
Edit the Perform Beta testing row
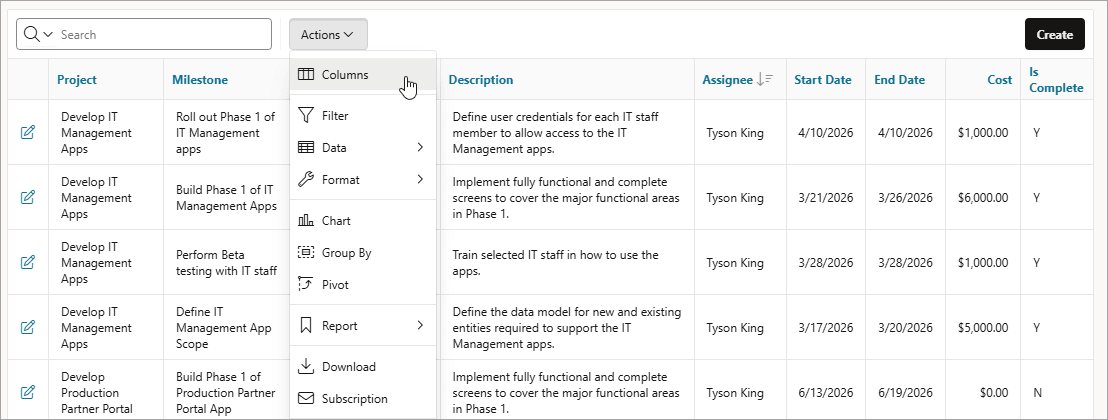click(x=28, y=262)
